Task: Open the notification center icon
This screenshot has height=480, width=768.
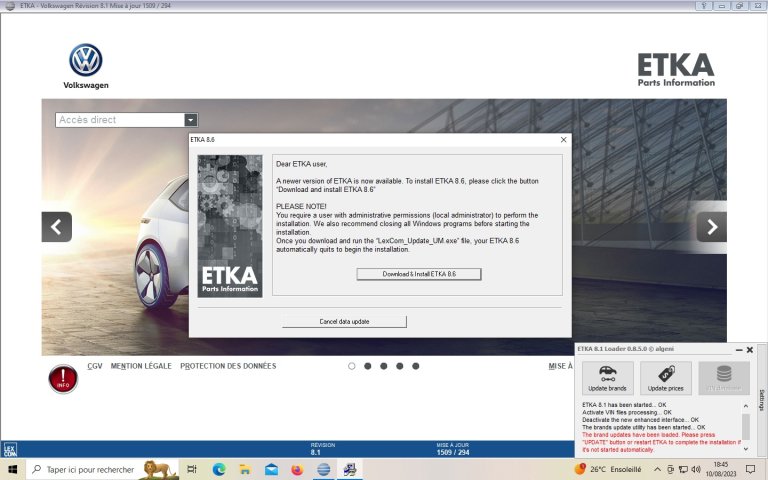Action: (x=750, y=469)
